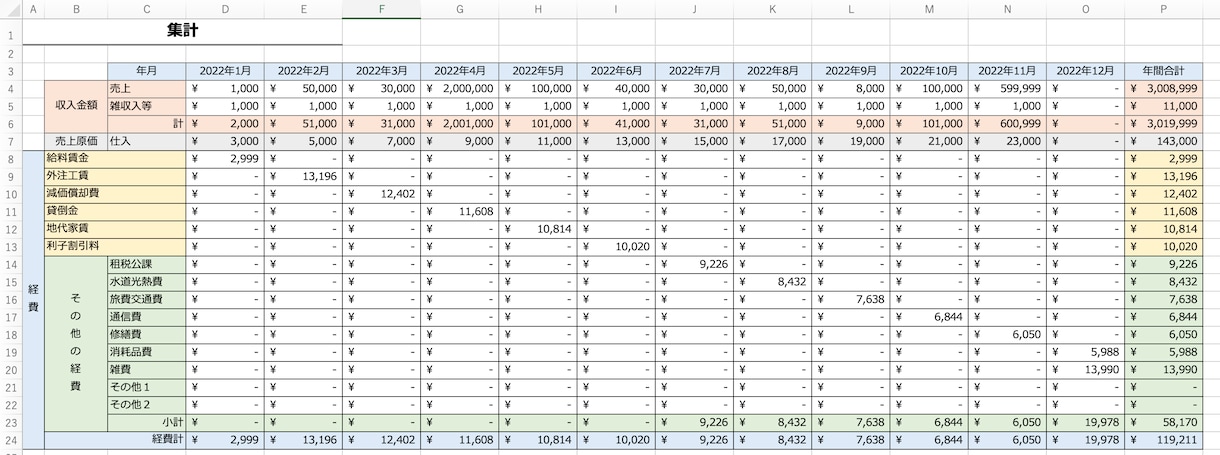Click the その他の経費 merged cell
The width and height of the screenshot is (1220, 455).
coord(76,343)
